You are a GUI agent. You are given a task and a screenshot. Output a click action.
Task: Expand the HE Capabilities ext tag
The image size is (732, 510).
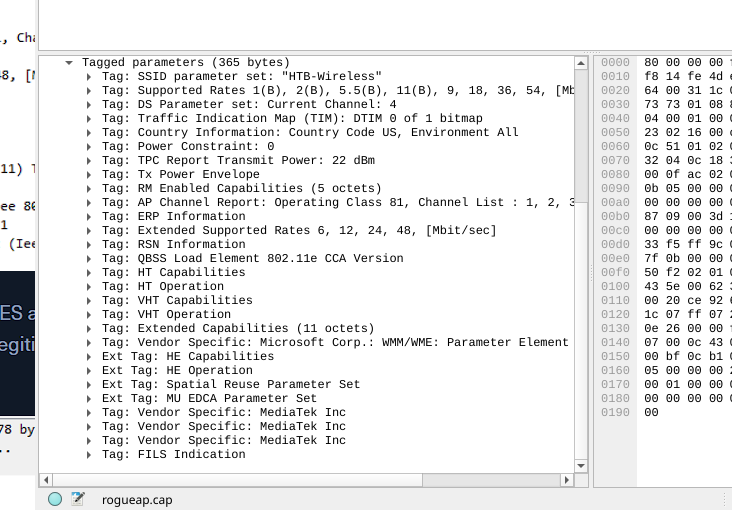click(x=89, y=357)
